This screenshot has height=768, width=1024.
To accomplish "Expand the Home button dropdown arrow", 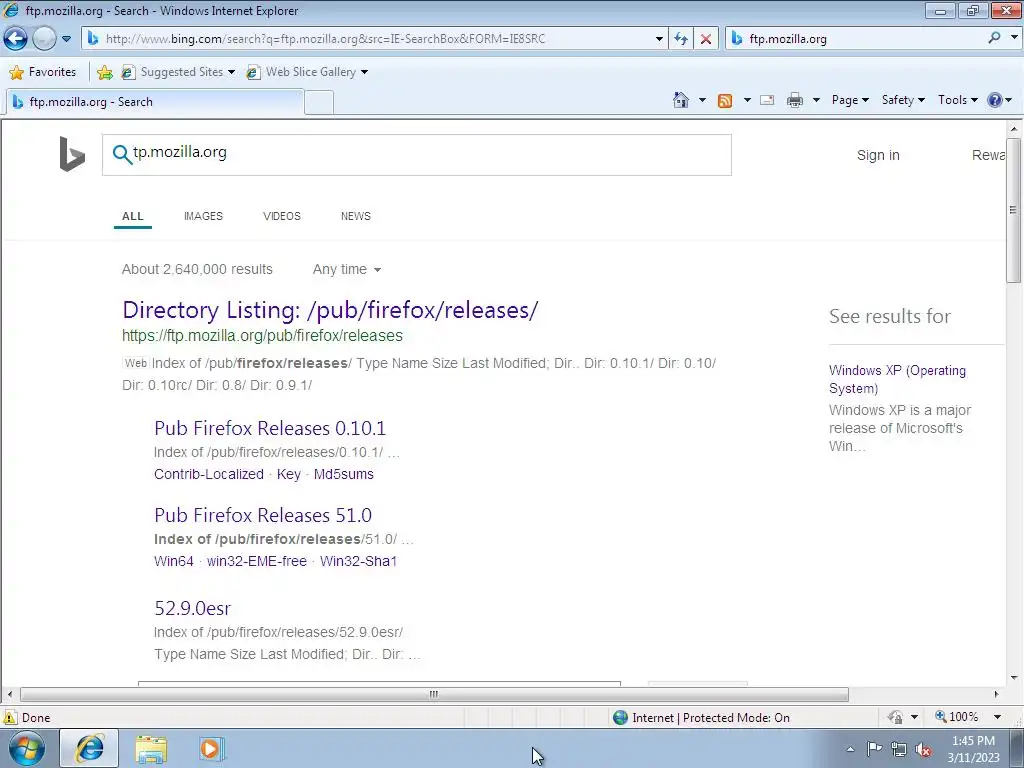I will click(702, 100).
